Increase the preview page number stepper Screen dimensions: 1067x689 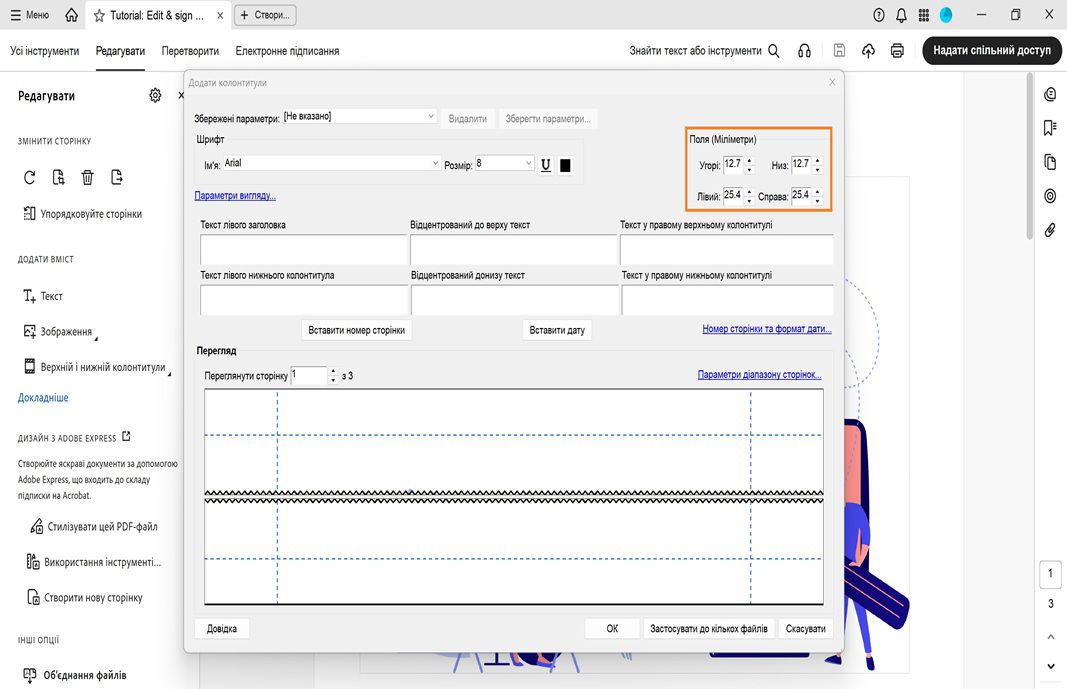tap(333, 371)
